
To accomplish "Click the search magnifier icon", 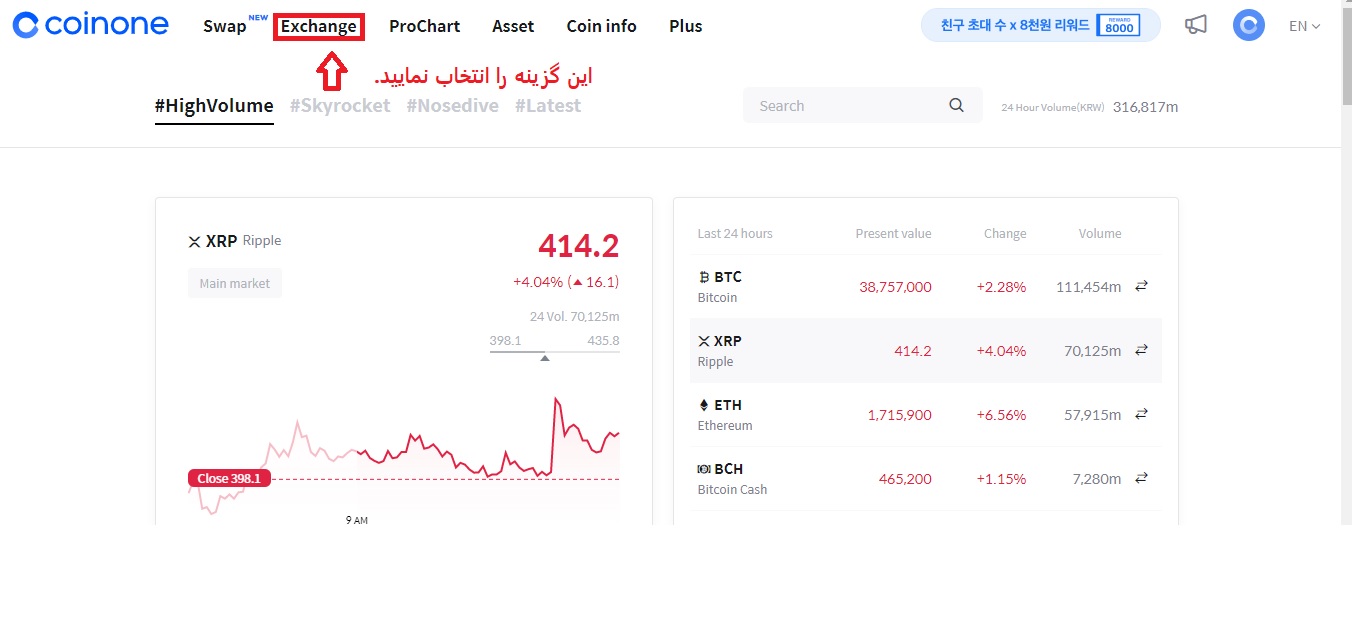I will [957, 105].
